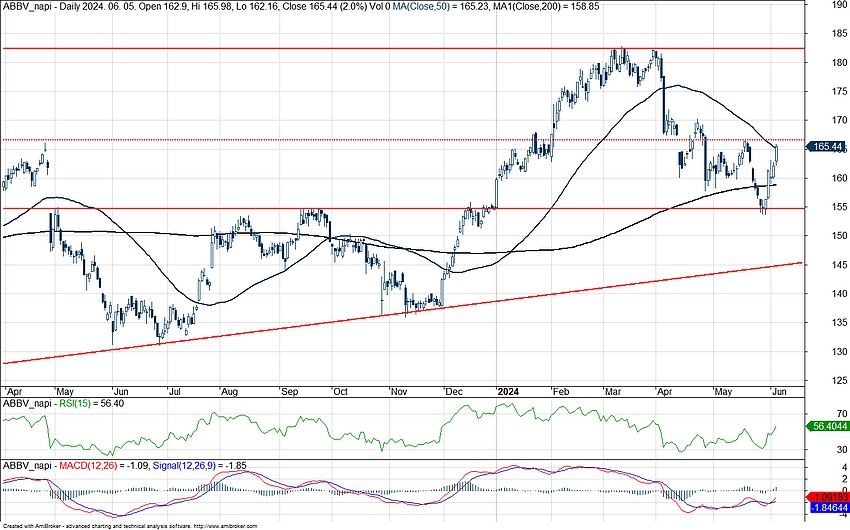Click the 145 price axis label
The height and width of the screenshot is (530, 850).
pos(826,265)
